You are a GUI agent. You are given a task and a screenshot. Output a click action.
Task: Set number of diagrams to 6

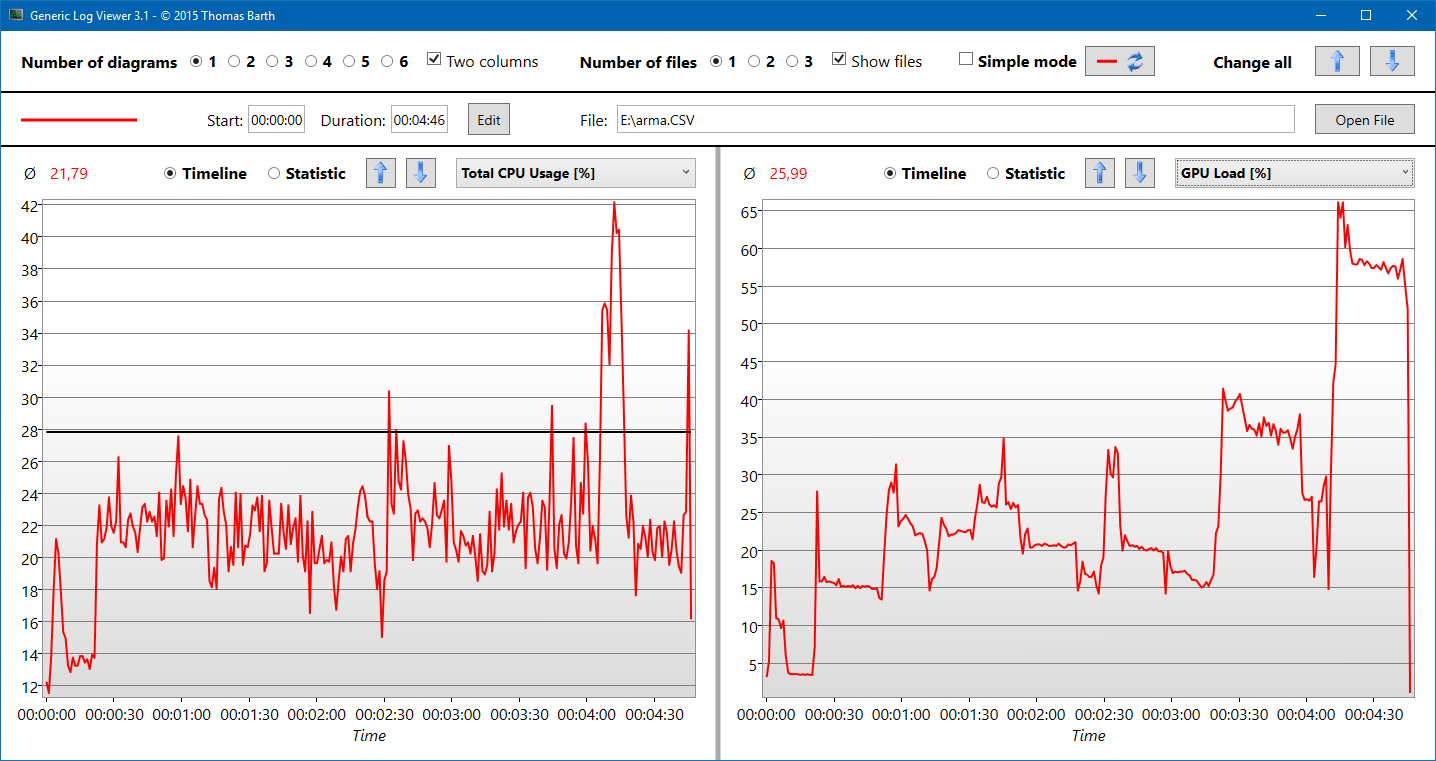coord(388,61)
